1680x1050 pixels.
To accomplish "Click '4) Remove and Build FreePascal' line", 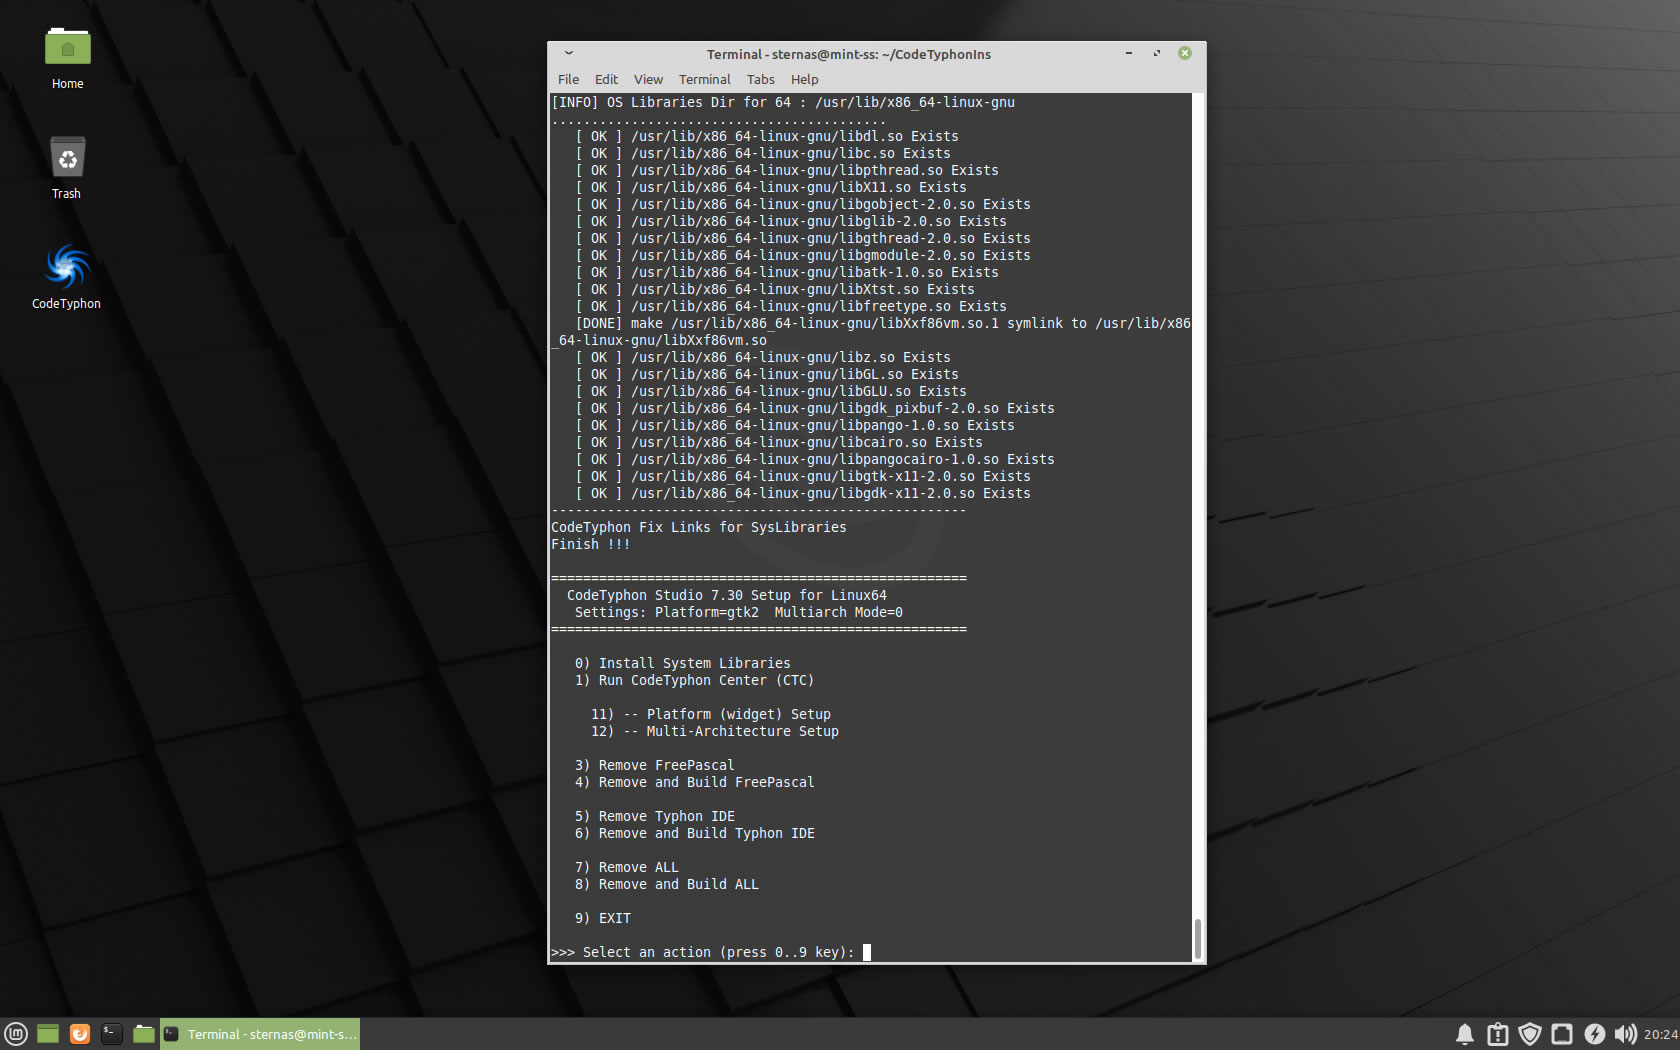I will click(694, 782).
